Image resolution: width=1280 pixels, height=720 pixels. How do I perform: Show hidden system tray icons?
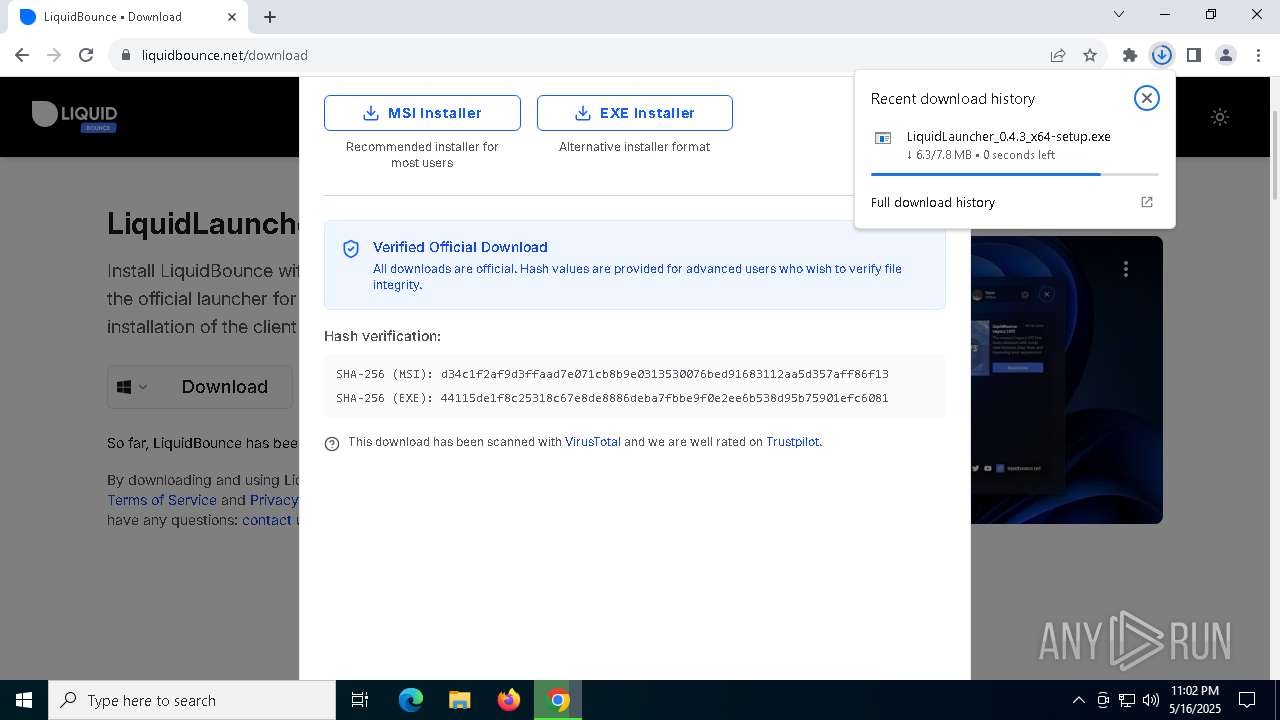[1078, 700]
